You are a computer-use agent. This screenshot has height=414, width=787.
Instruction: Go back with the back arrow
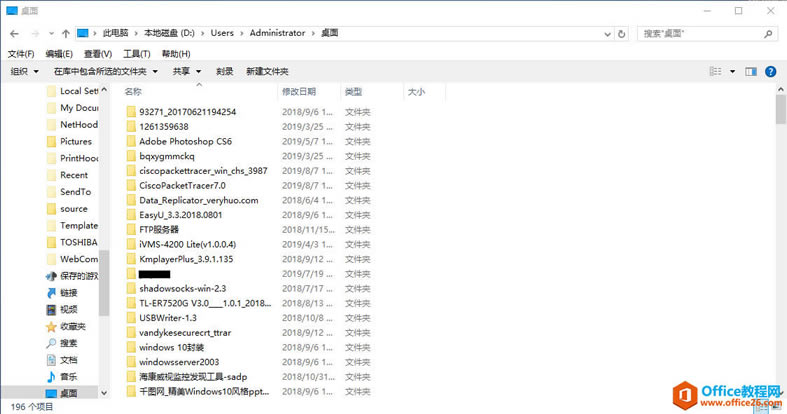click(14, 34)
